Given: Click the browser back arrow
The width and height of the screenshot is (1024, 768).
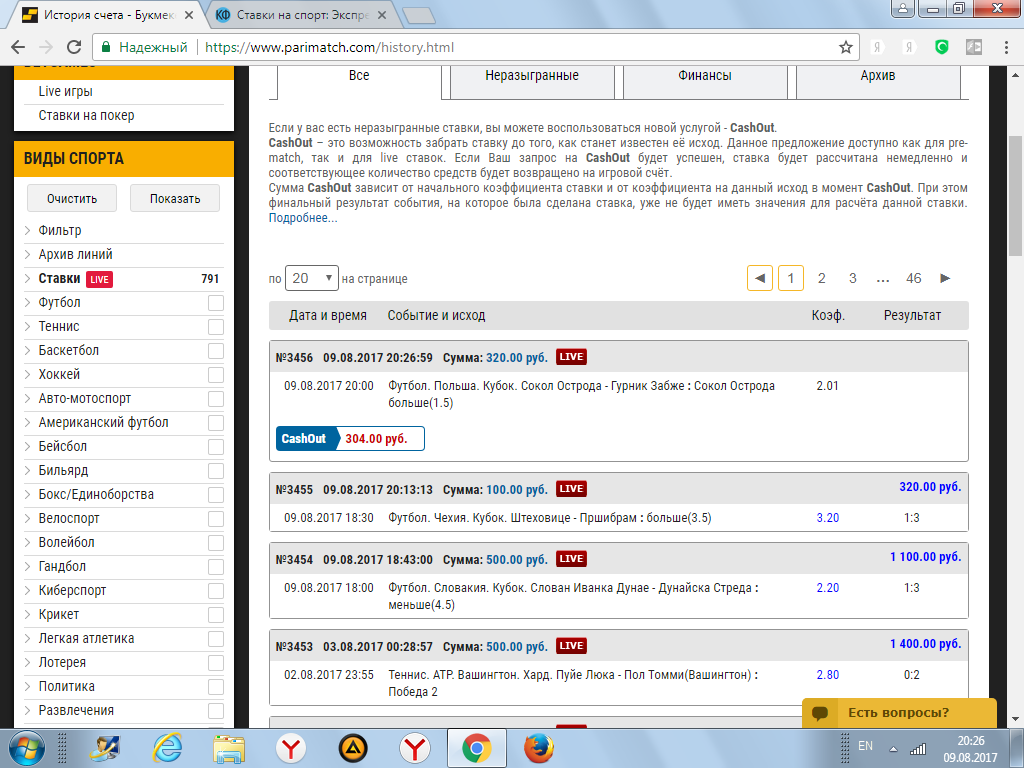Looking at the screenshot, I should coord(18,47).
